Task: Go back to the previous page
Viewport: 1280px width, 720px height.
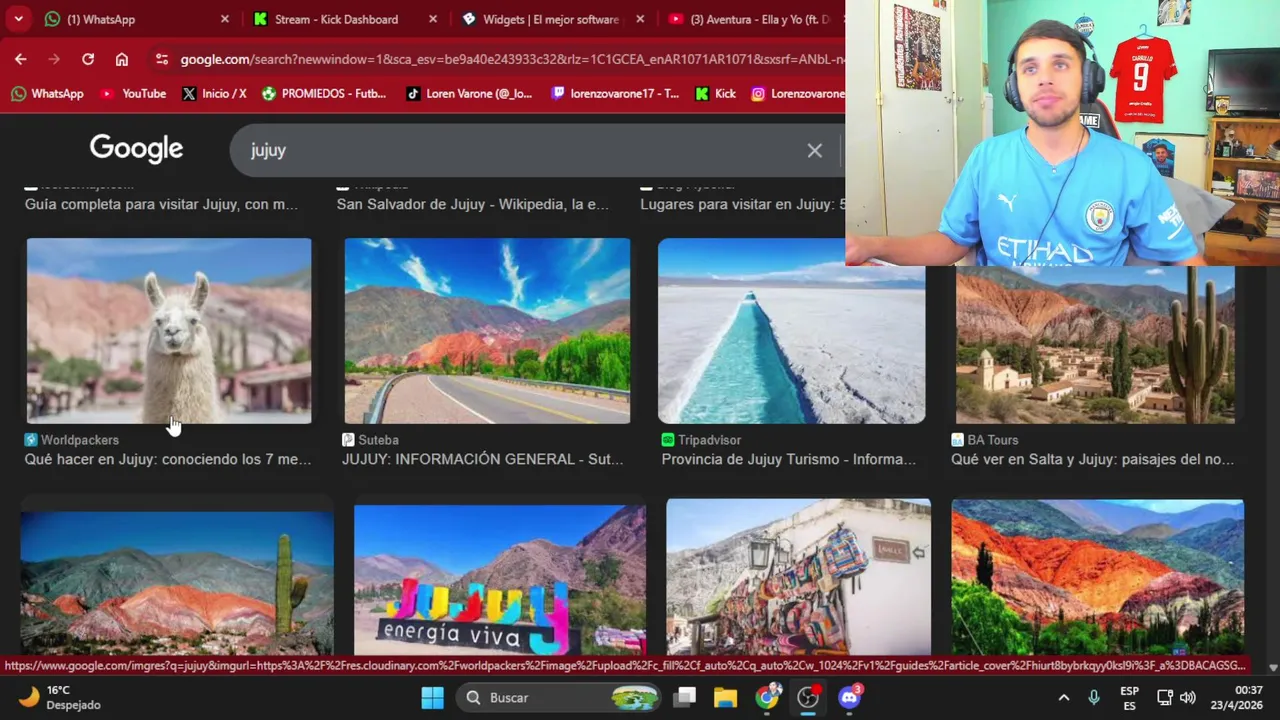Action: (x=21, y=59)
